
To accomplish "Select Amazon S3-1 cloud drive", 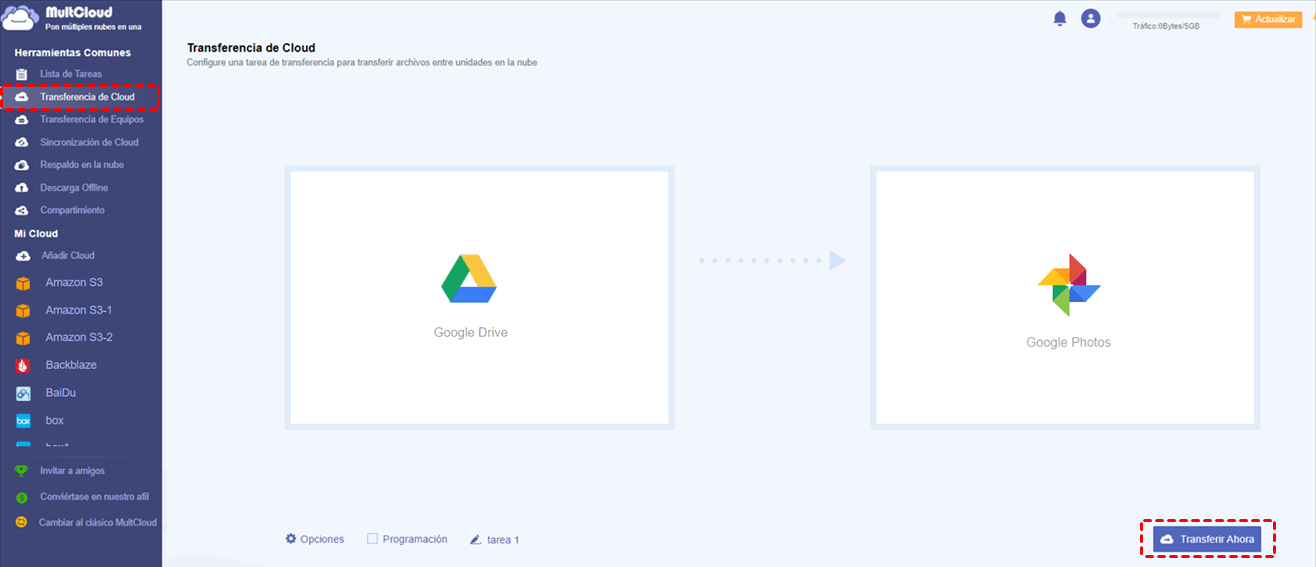I will (x=80, y=310).
